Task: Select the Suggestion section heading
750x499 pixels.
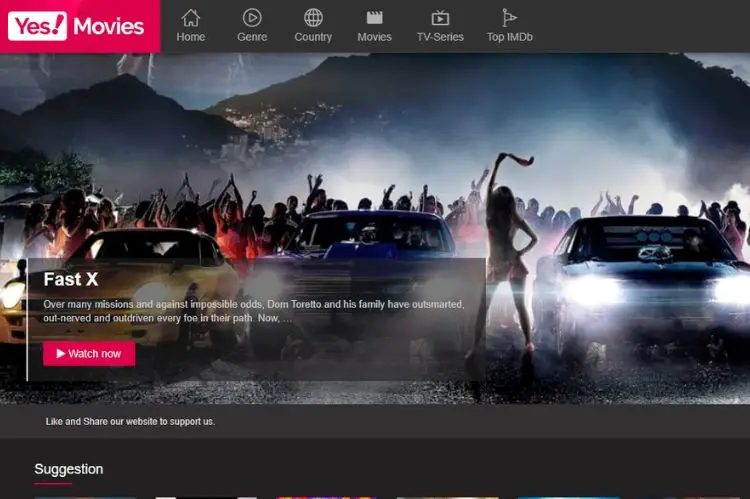Action: (x=68, y=469)
